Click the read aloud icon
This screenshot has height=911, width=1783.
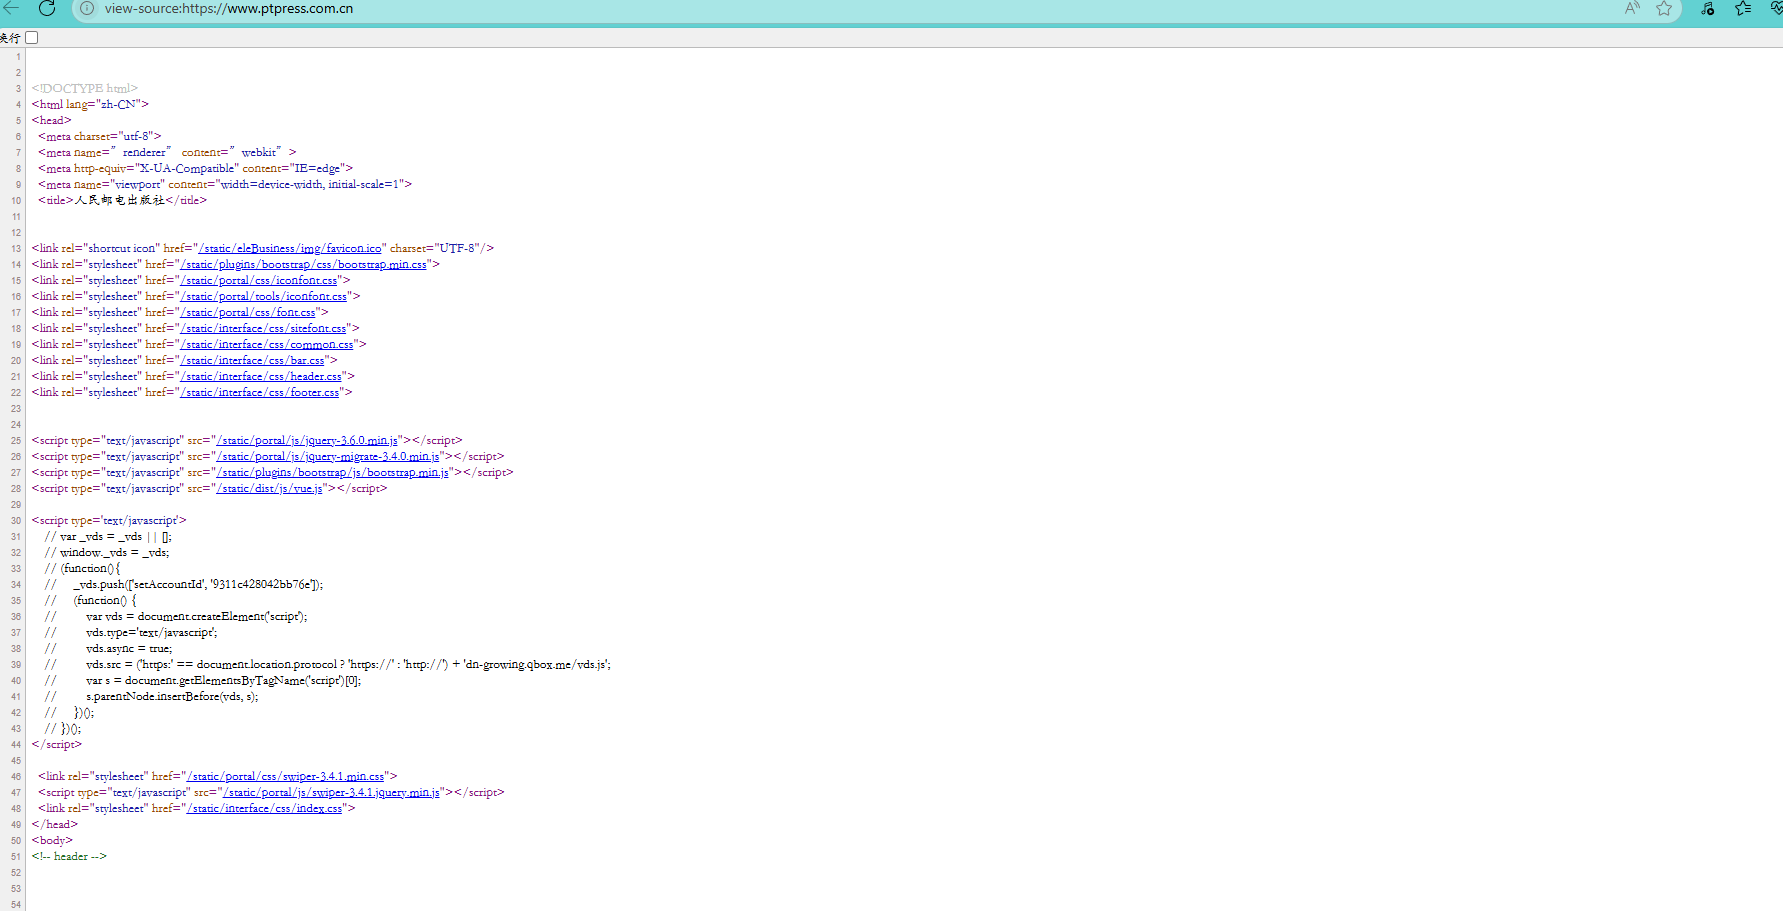(x=1633, y=9)
